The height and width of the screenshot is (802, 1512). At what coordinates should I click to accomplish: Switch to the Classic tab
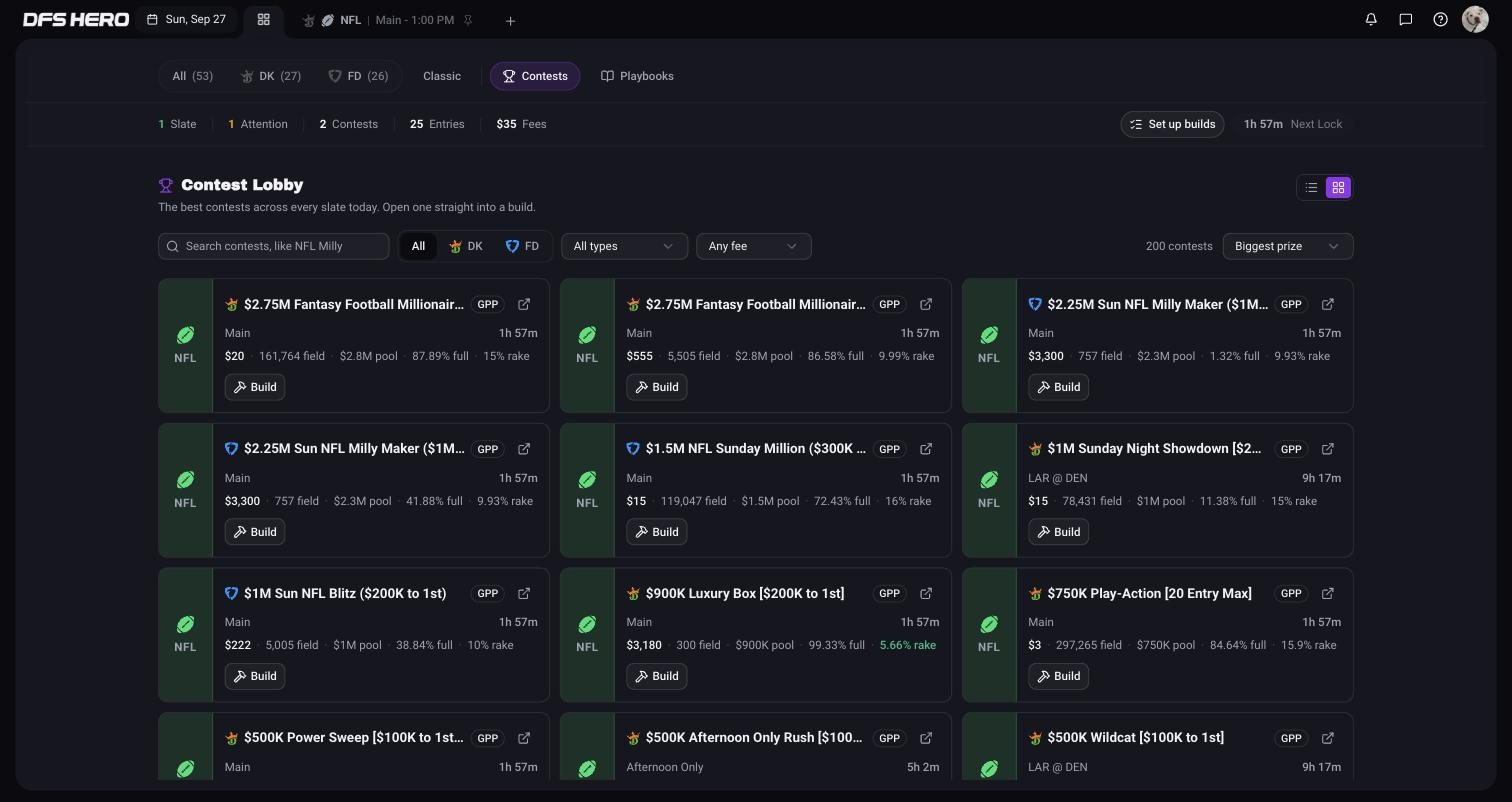[x=442, y=76]
